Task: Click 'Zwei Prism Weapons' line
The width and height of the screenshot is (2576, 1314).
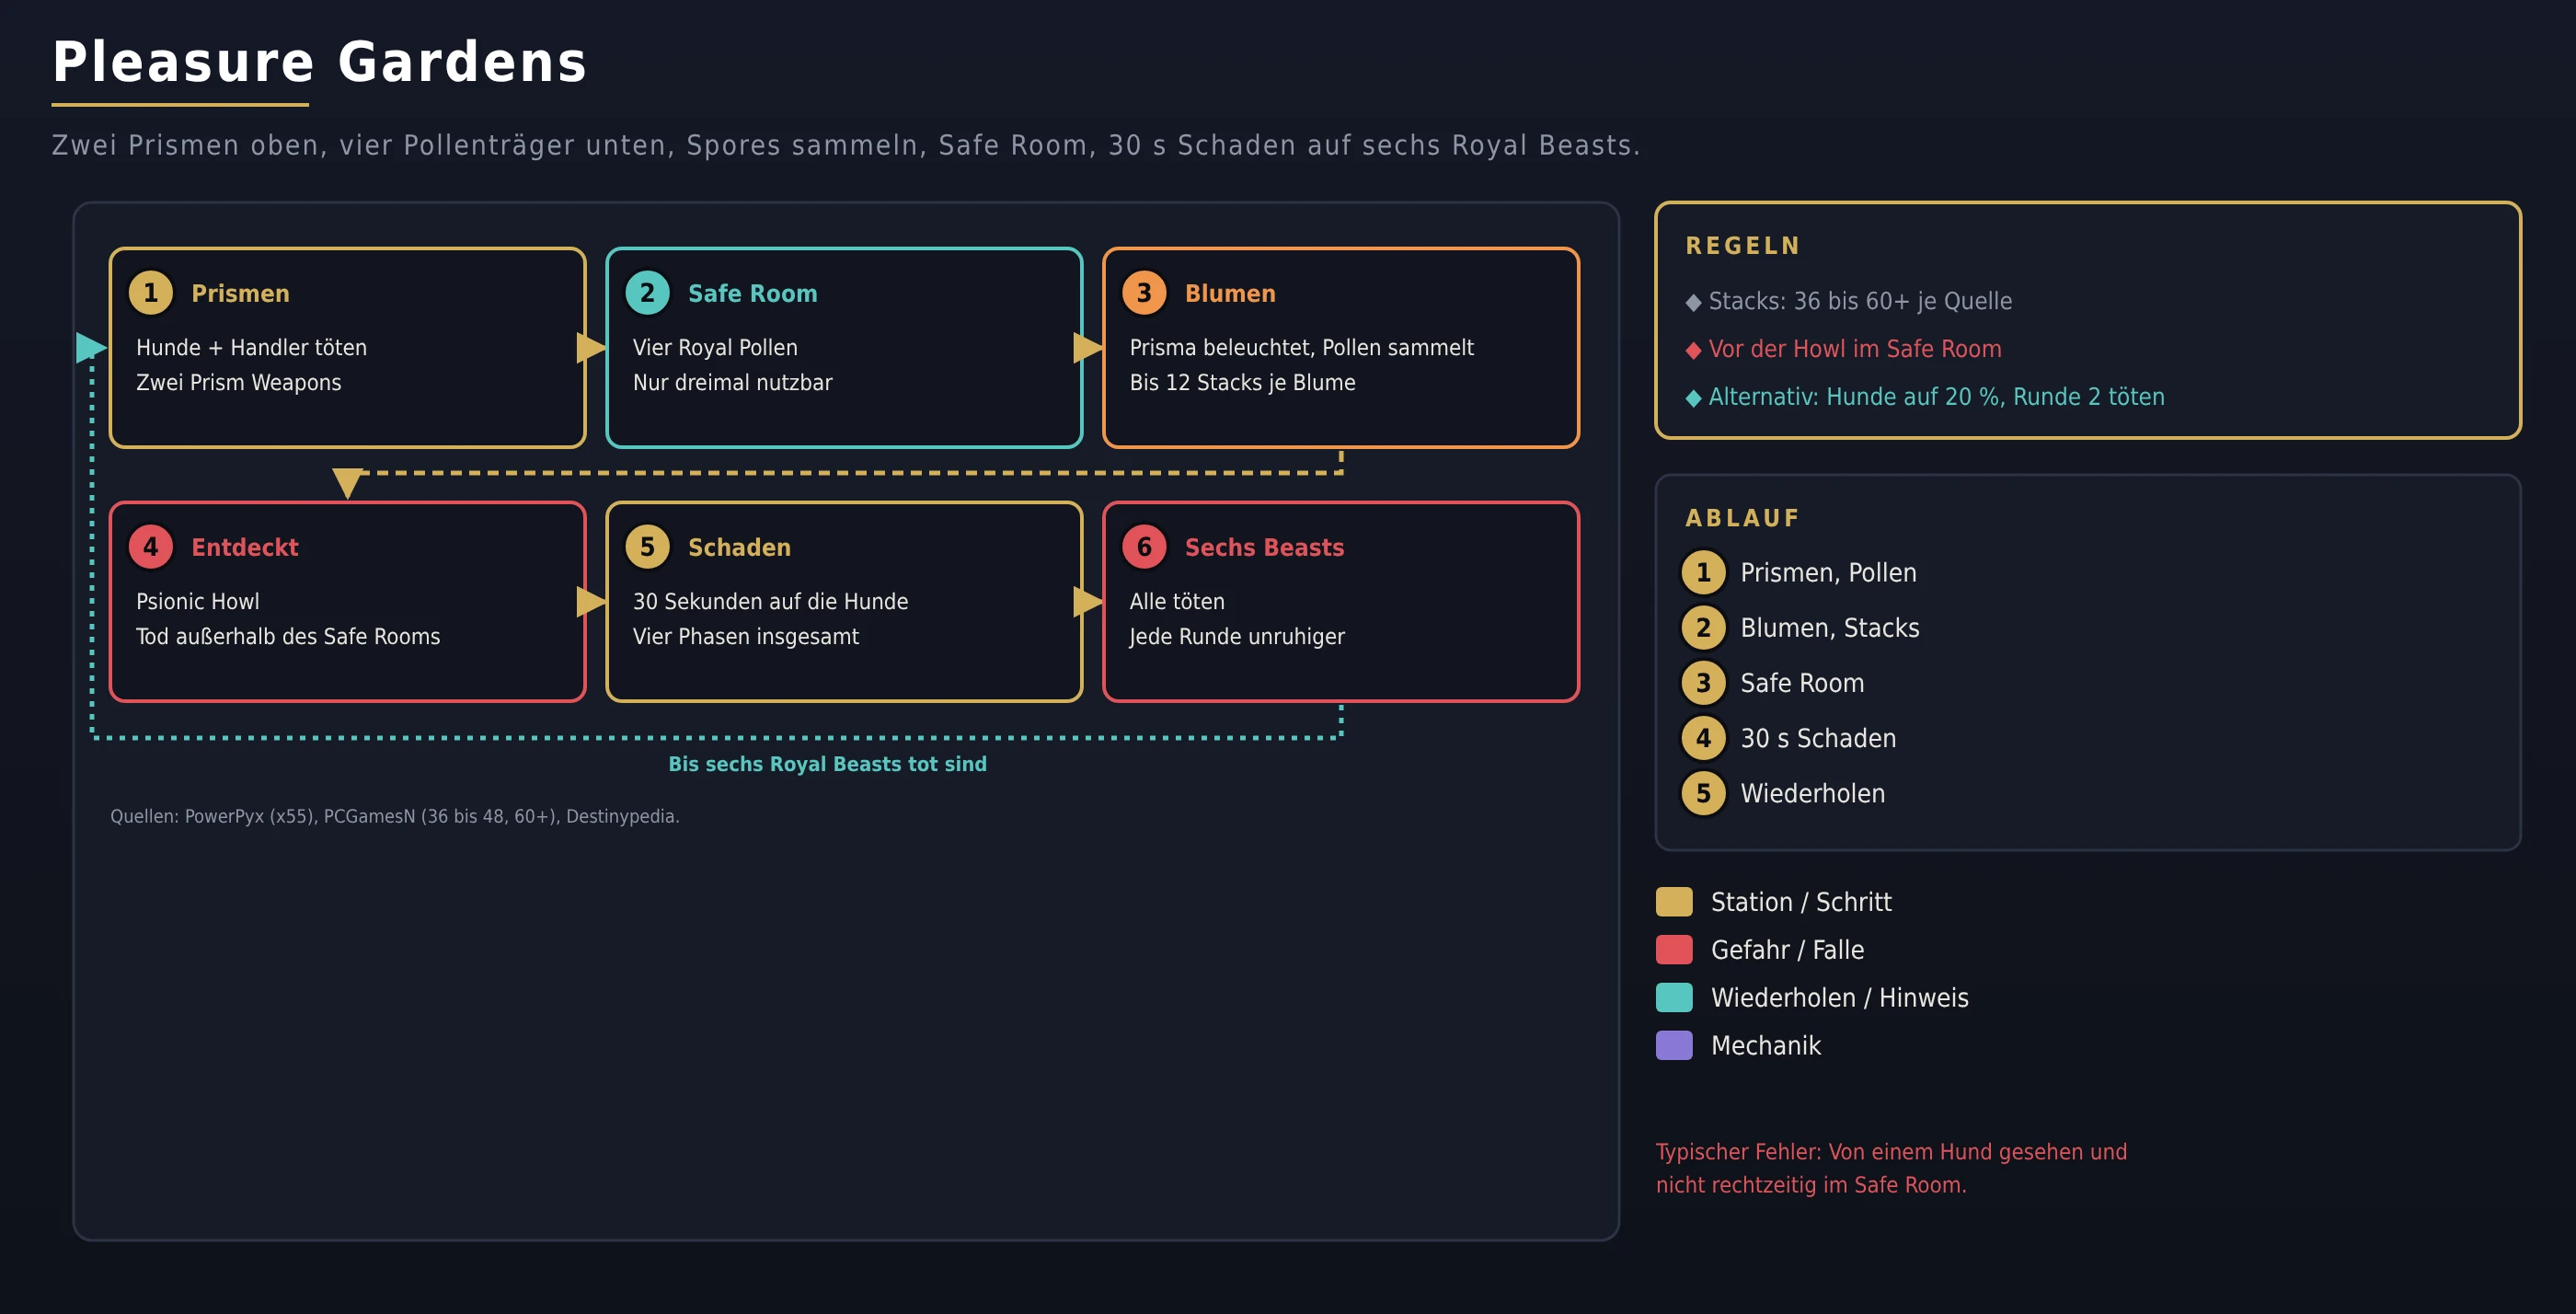Action: click(238, 383)
